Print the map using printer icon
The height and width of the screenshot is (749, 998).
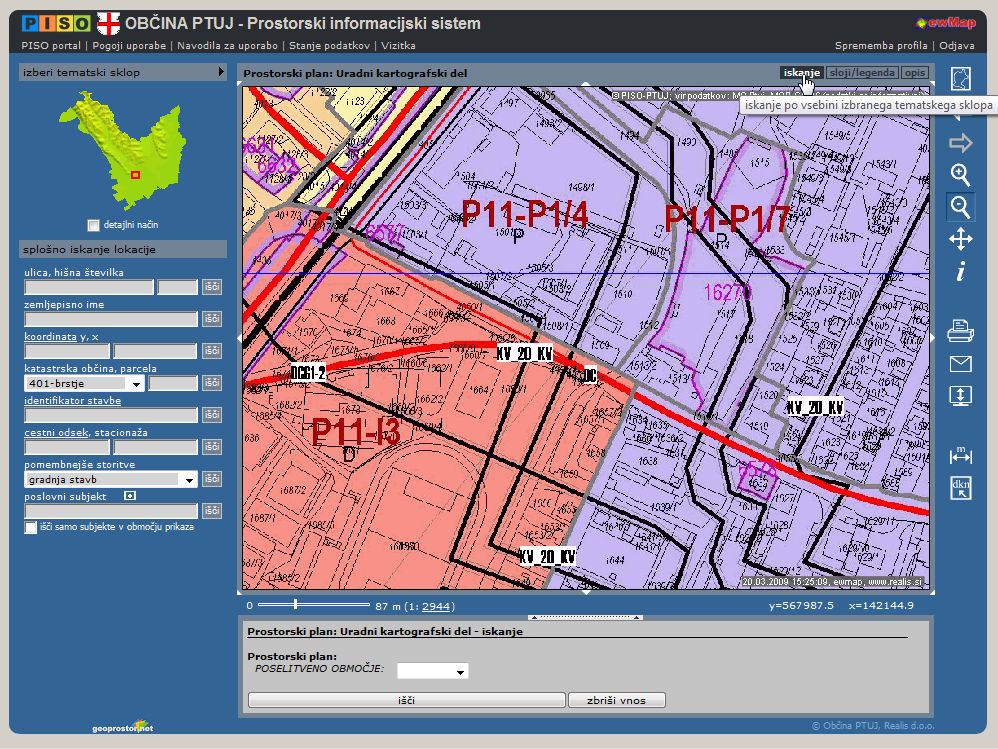(x=960, y=329)
